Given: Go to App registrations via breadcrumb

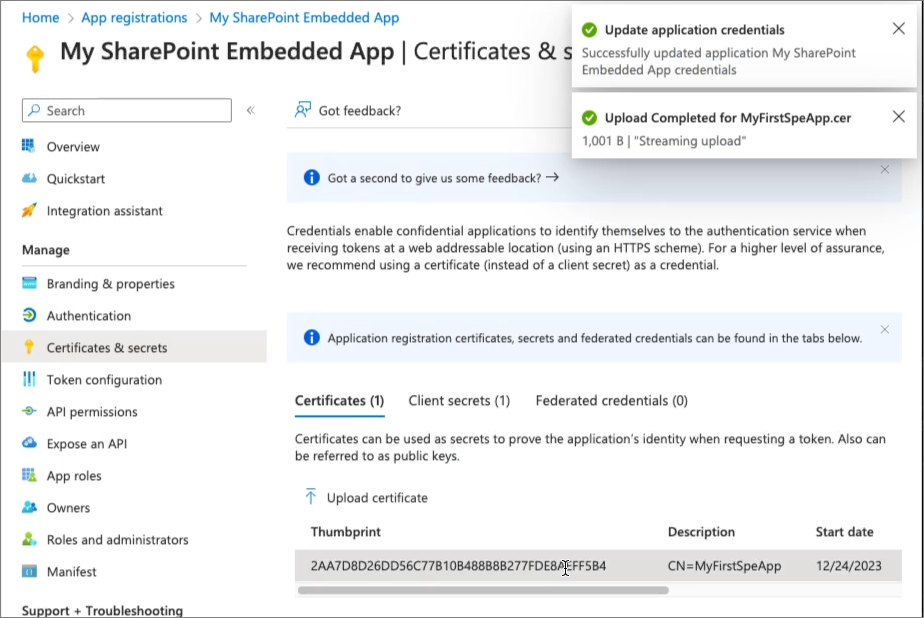Looking at the screenshot, I should (x=134, y=17).
